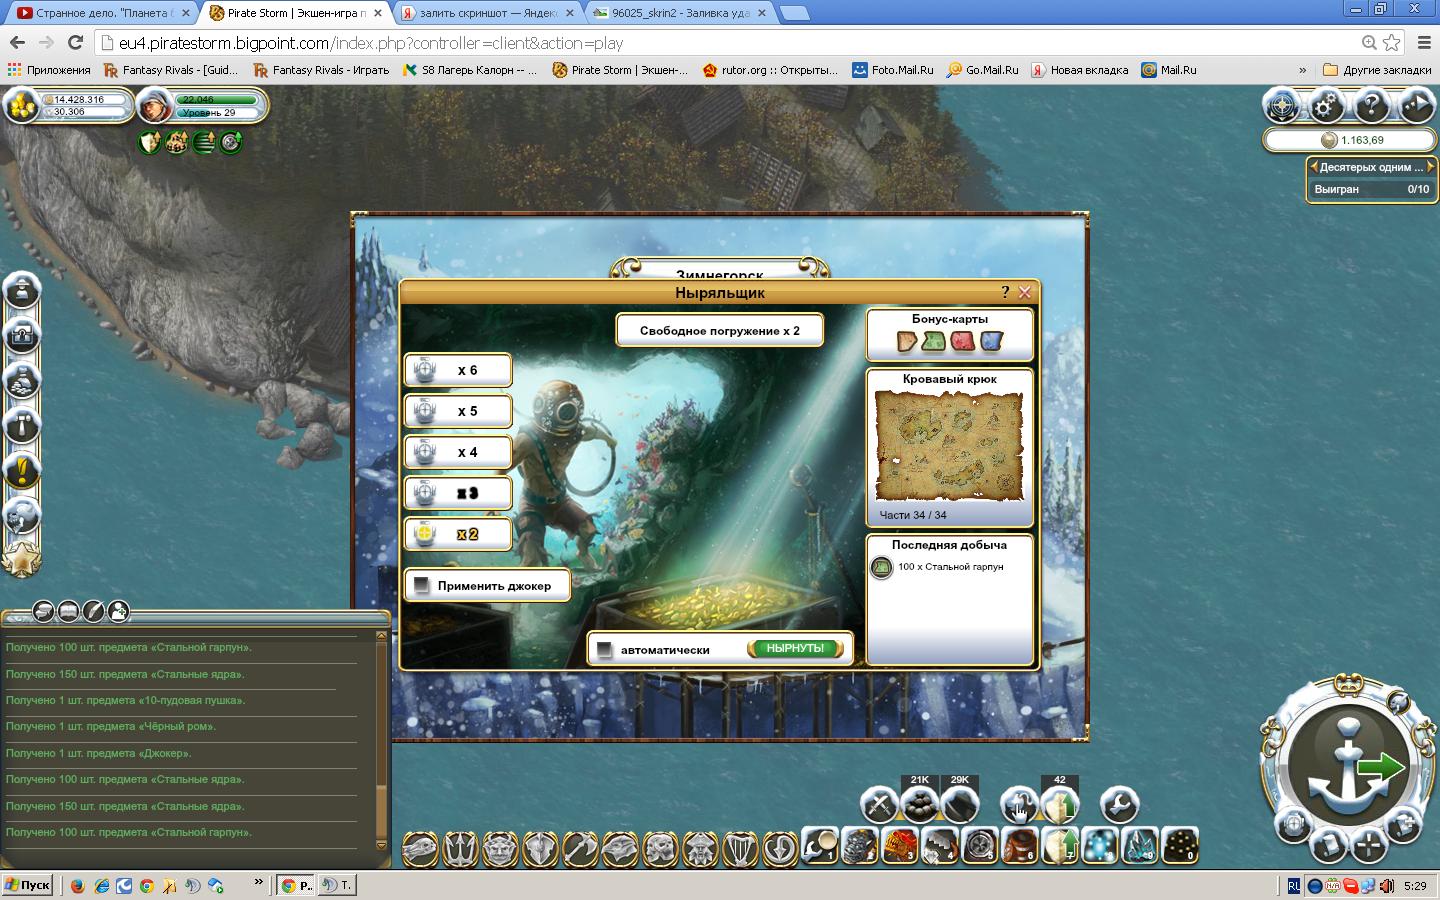Image resolution: width=1440 pixels, height=900 pixels.
Task: Click the Кровавый крюк treasure map
Action: (949, 445)
